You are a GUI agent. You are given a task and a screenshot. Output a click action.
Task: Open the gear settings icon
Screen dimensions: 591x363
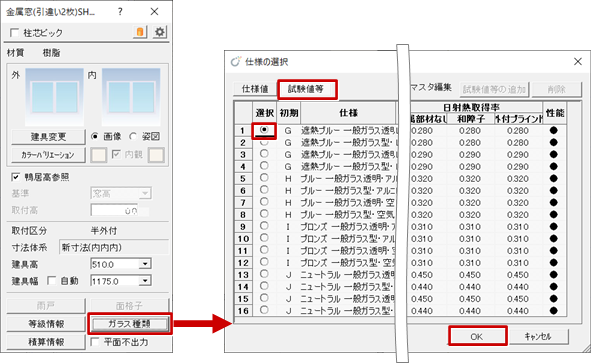(160, 32)
